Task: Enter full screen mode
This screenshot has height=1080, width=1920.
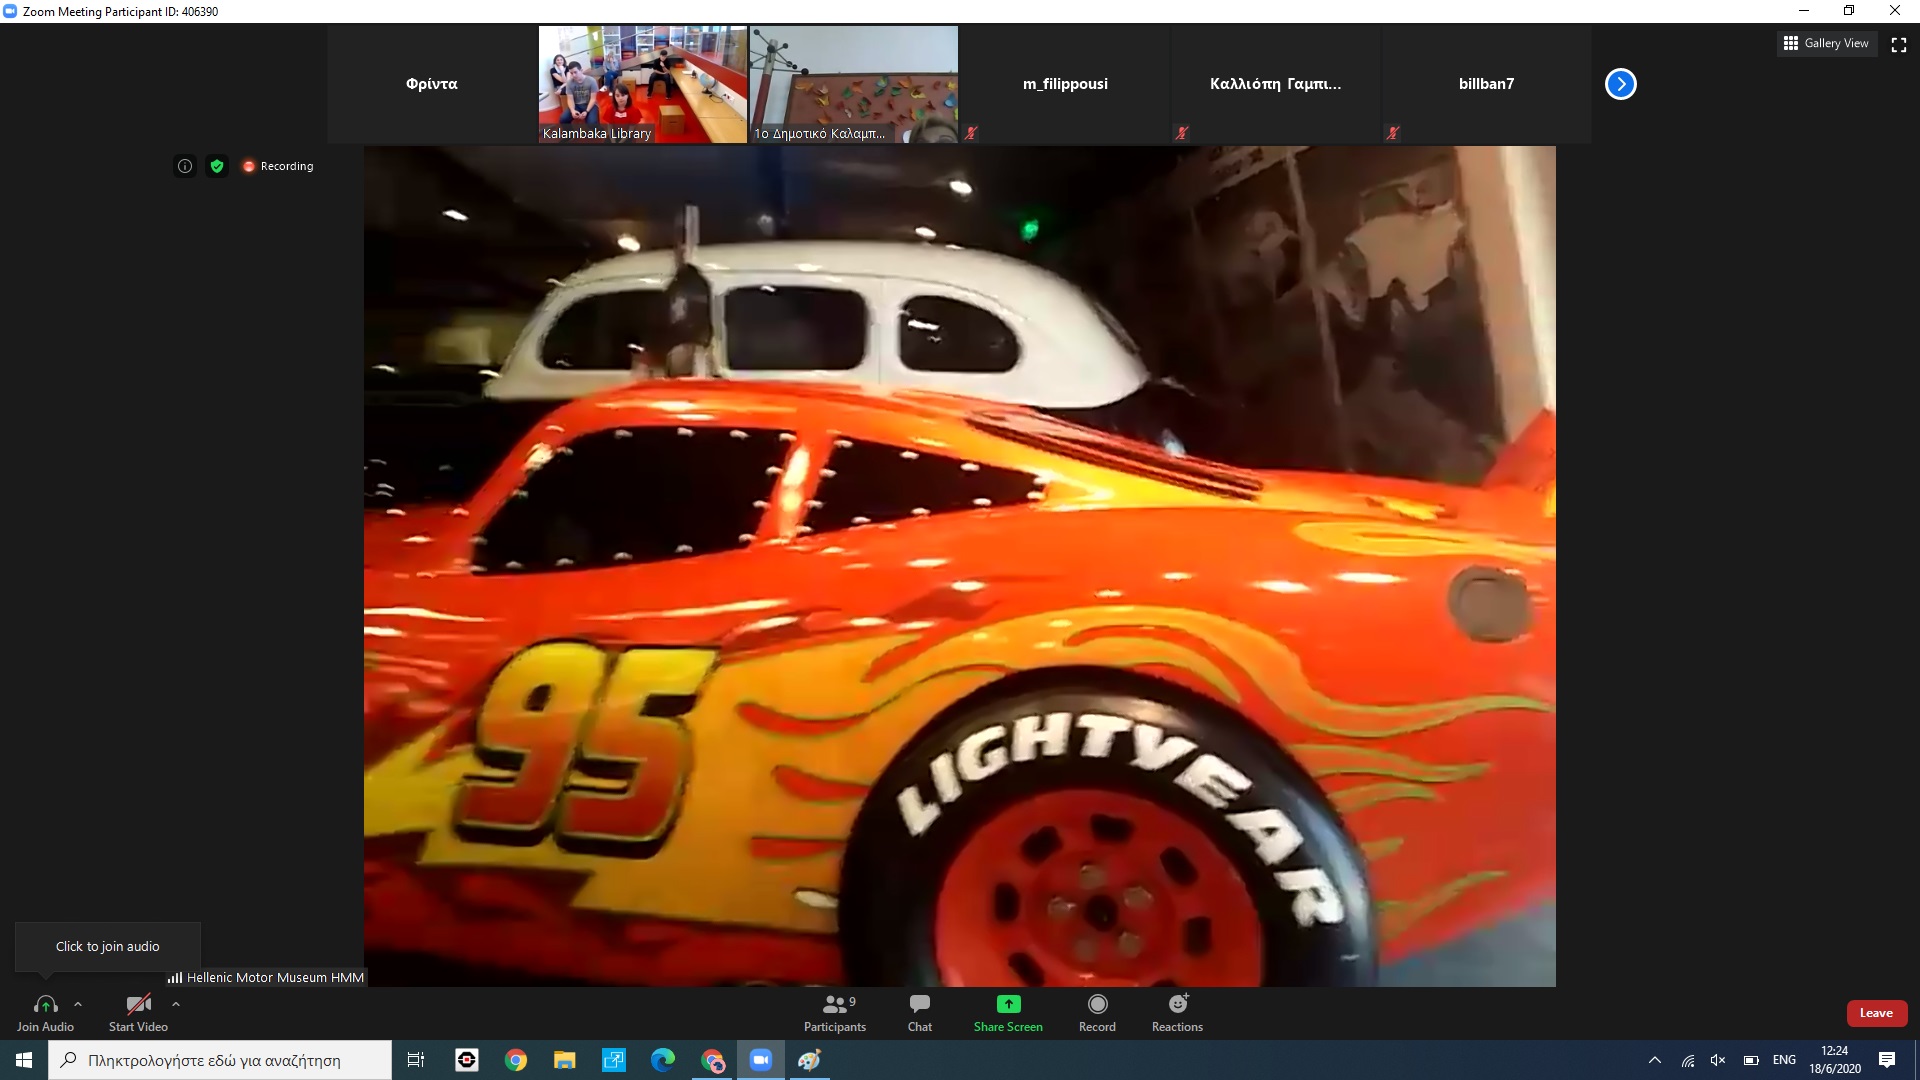Action: tap(1899, 44)
